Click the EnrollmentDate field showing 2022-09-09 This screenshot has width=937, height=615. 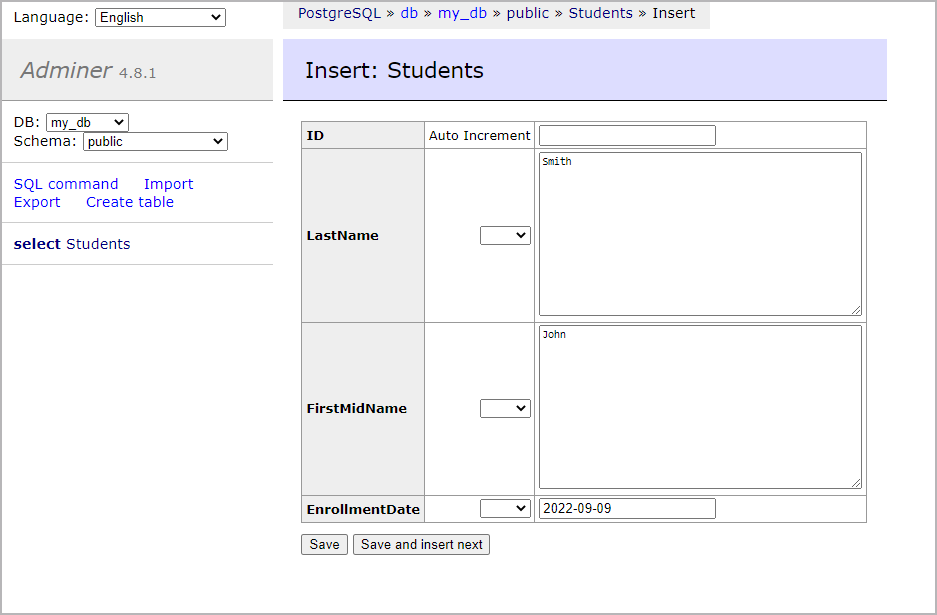627,509
